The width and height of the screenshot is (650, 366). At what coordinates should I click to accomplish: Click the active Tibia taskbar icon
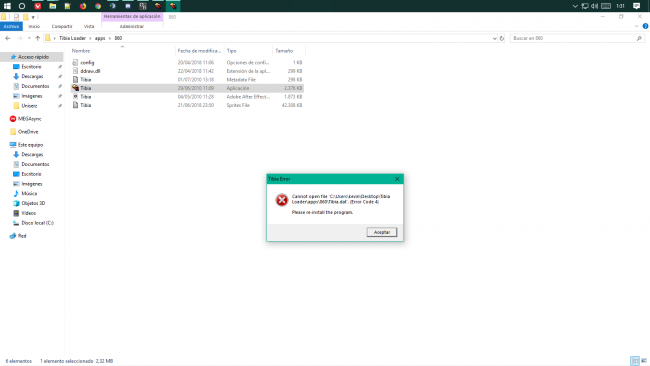point(173,6)
